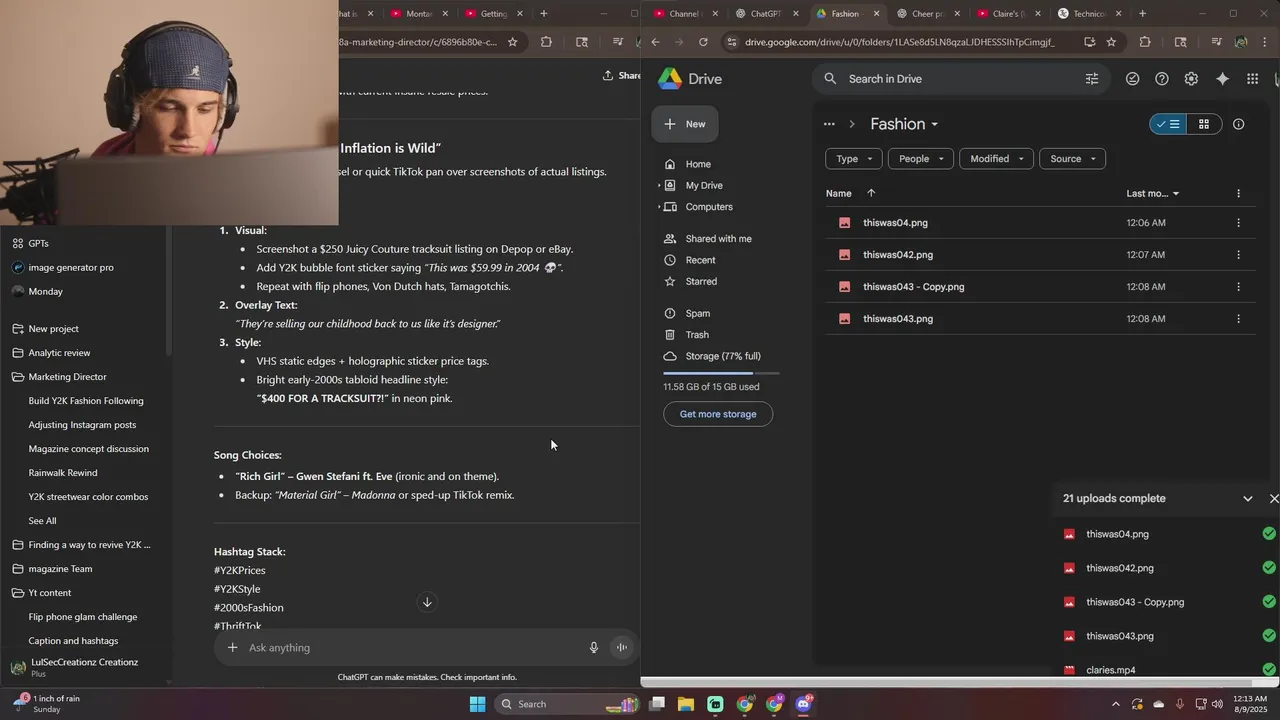
Task: Open Task View on taskbar
Action: (657, 704)
